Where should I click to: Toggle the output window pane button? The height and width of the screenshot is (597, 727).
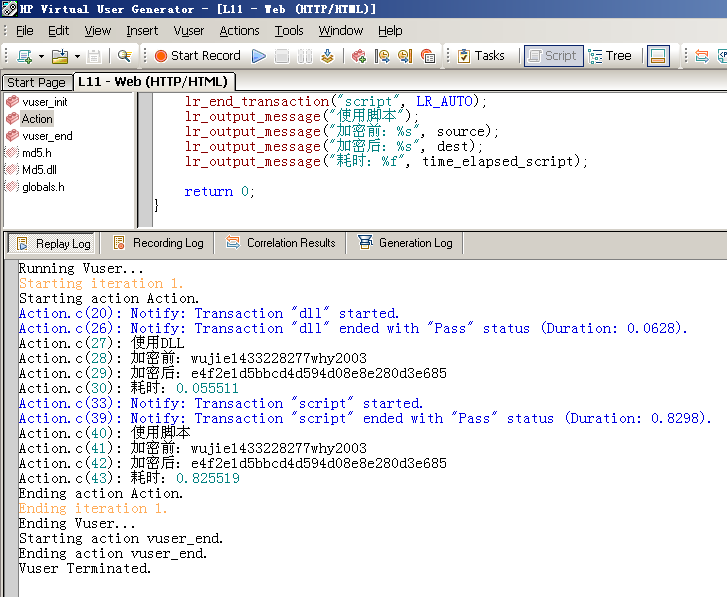point(658,56)
